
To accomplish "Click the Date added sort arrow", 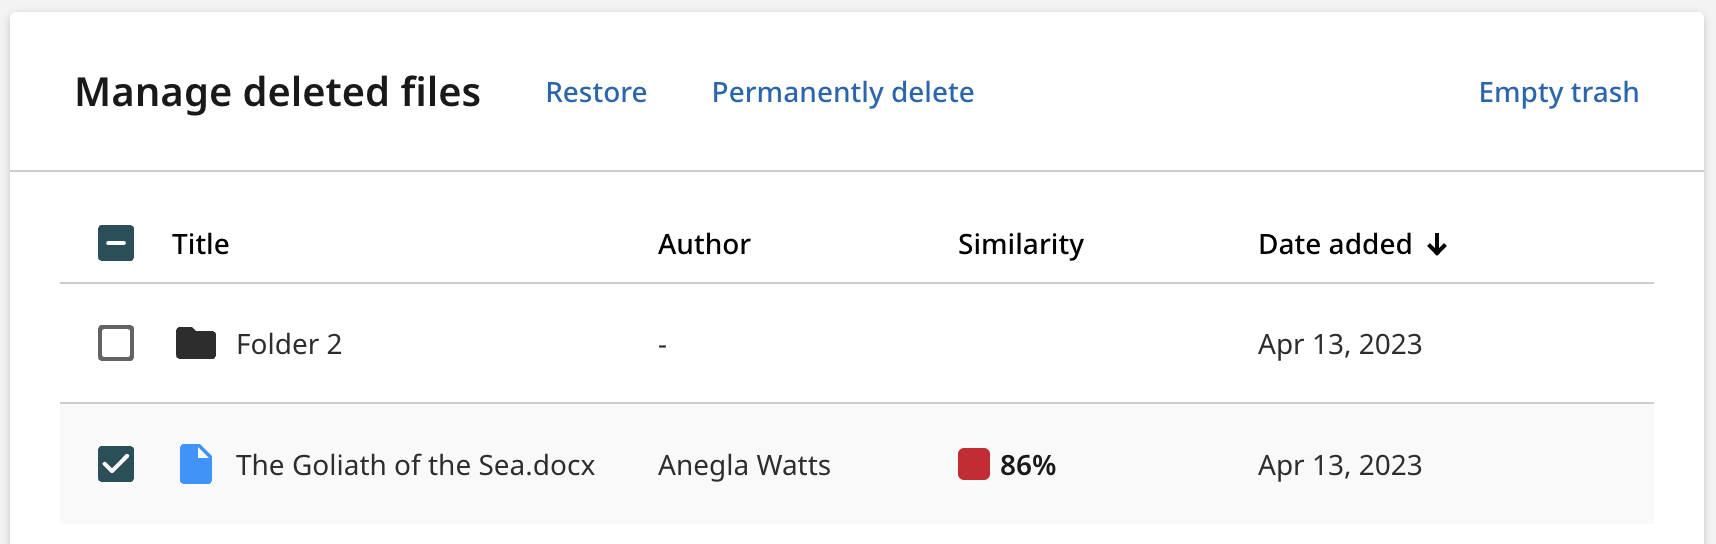I will 1437,244.
